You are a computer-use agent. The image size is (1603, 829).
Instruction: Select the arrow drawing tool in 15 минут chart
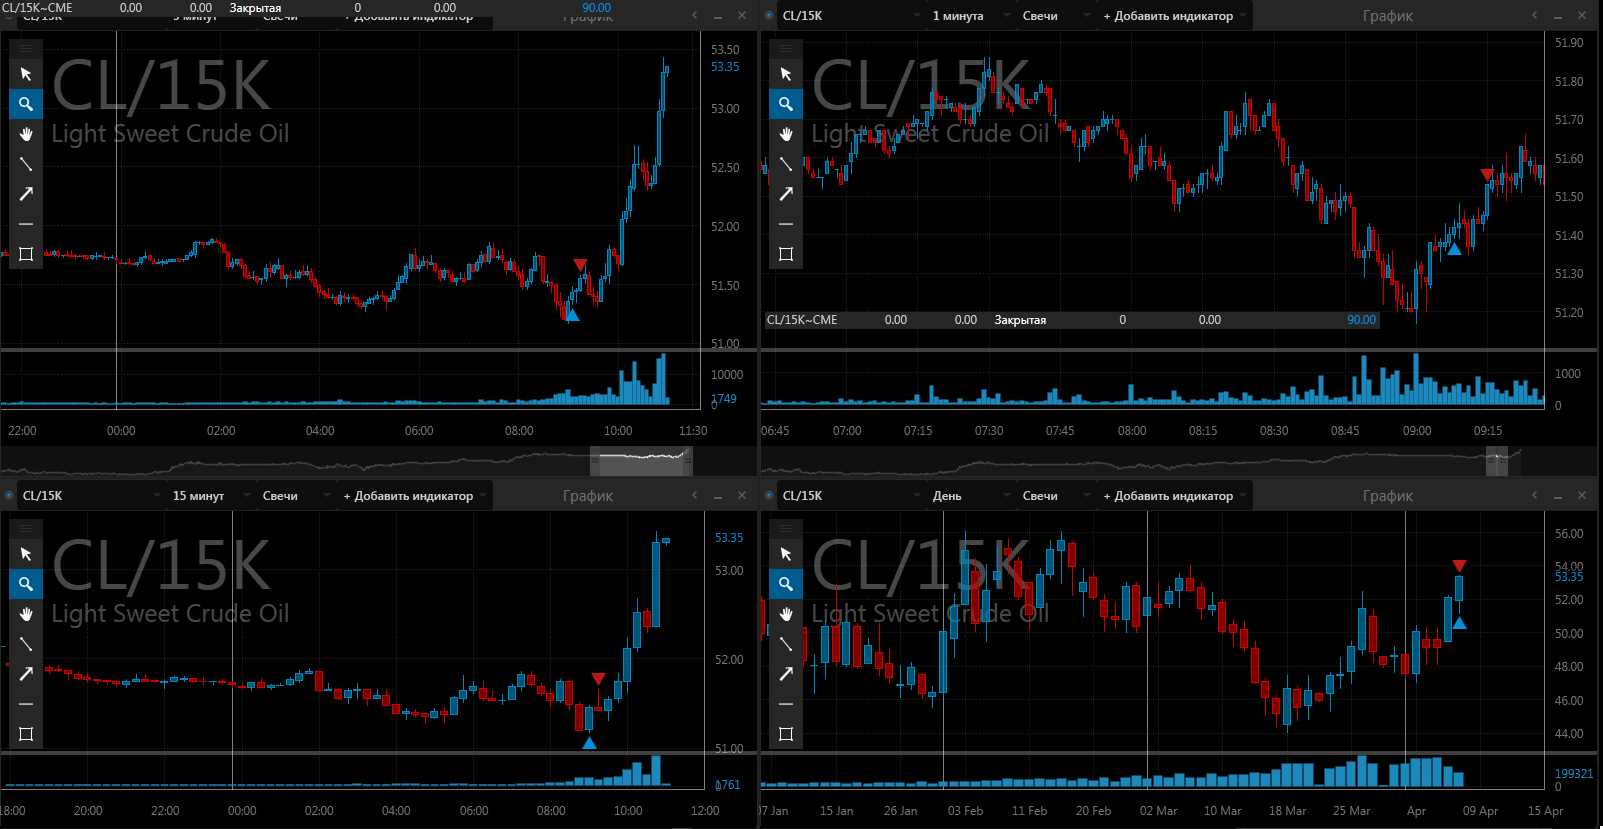pyautogui.click(x=26, y=674)
